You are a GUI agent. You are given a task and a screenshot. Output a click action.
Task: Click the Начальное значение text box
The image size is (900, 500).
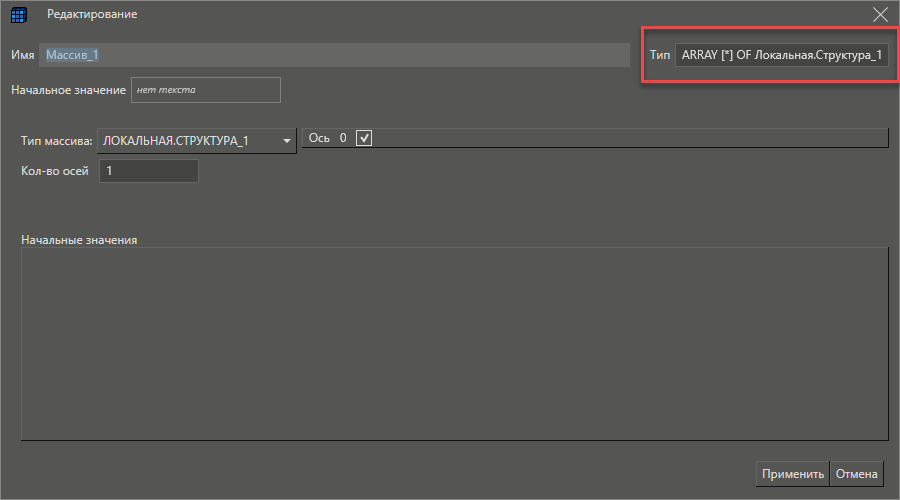tap(206, 90)
